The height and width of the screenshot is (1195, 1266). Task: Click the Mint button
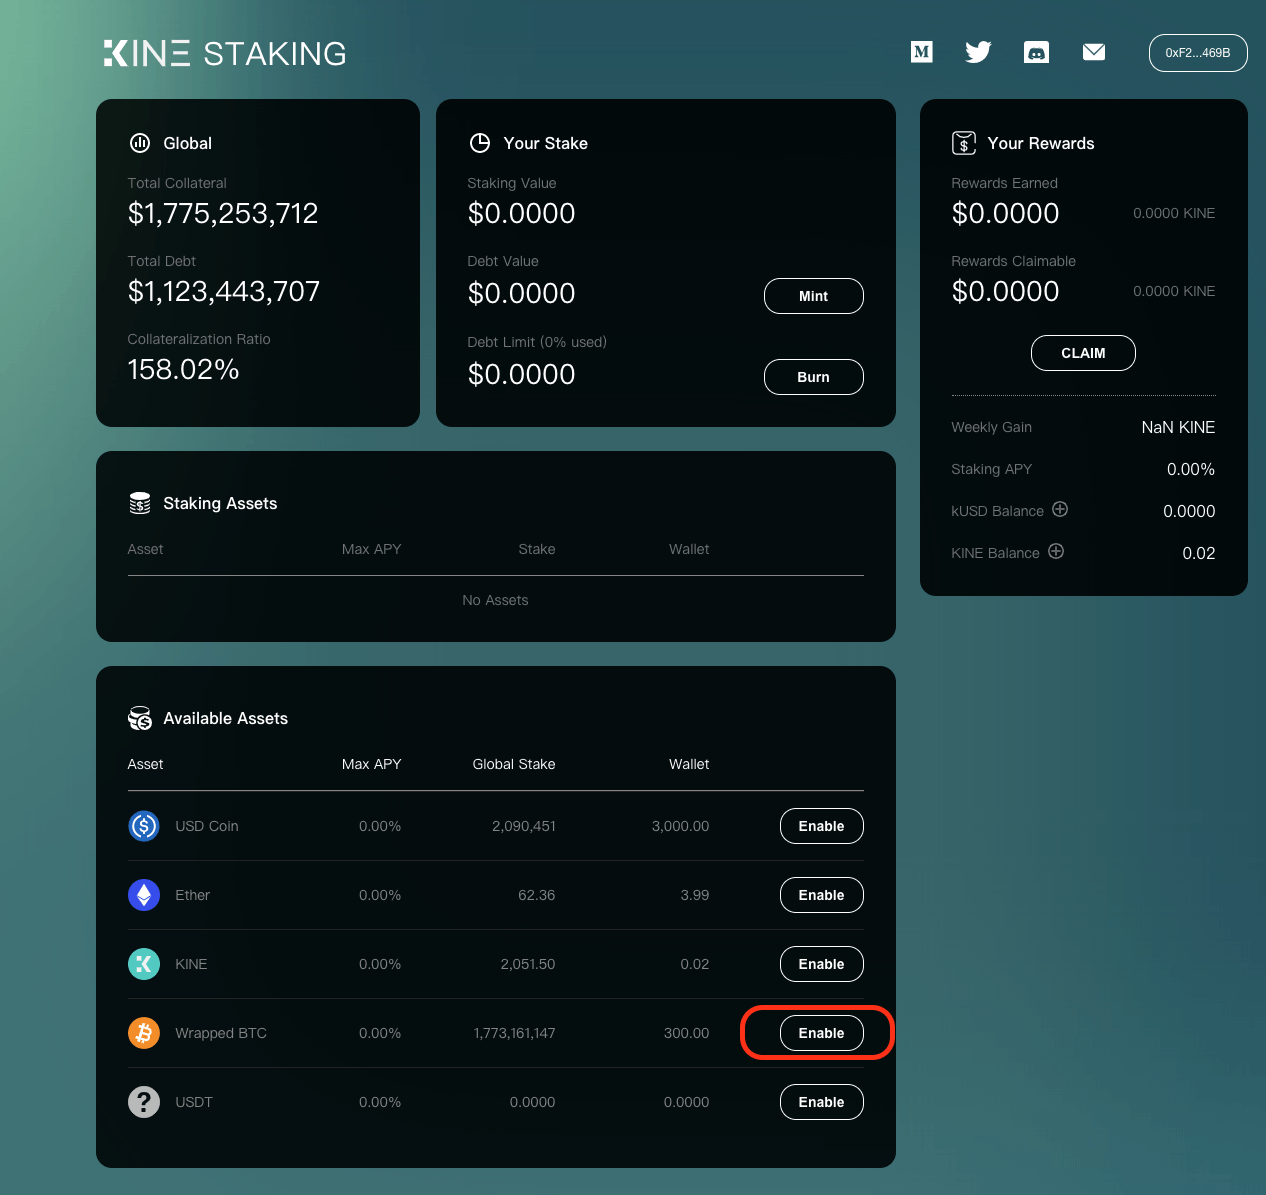coord(814,296)
